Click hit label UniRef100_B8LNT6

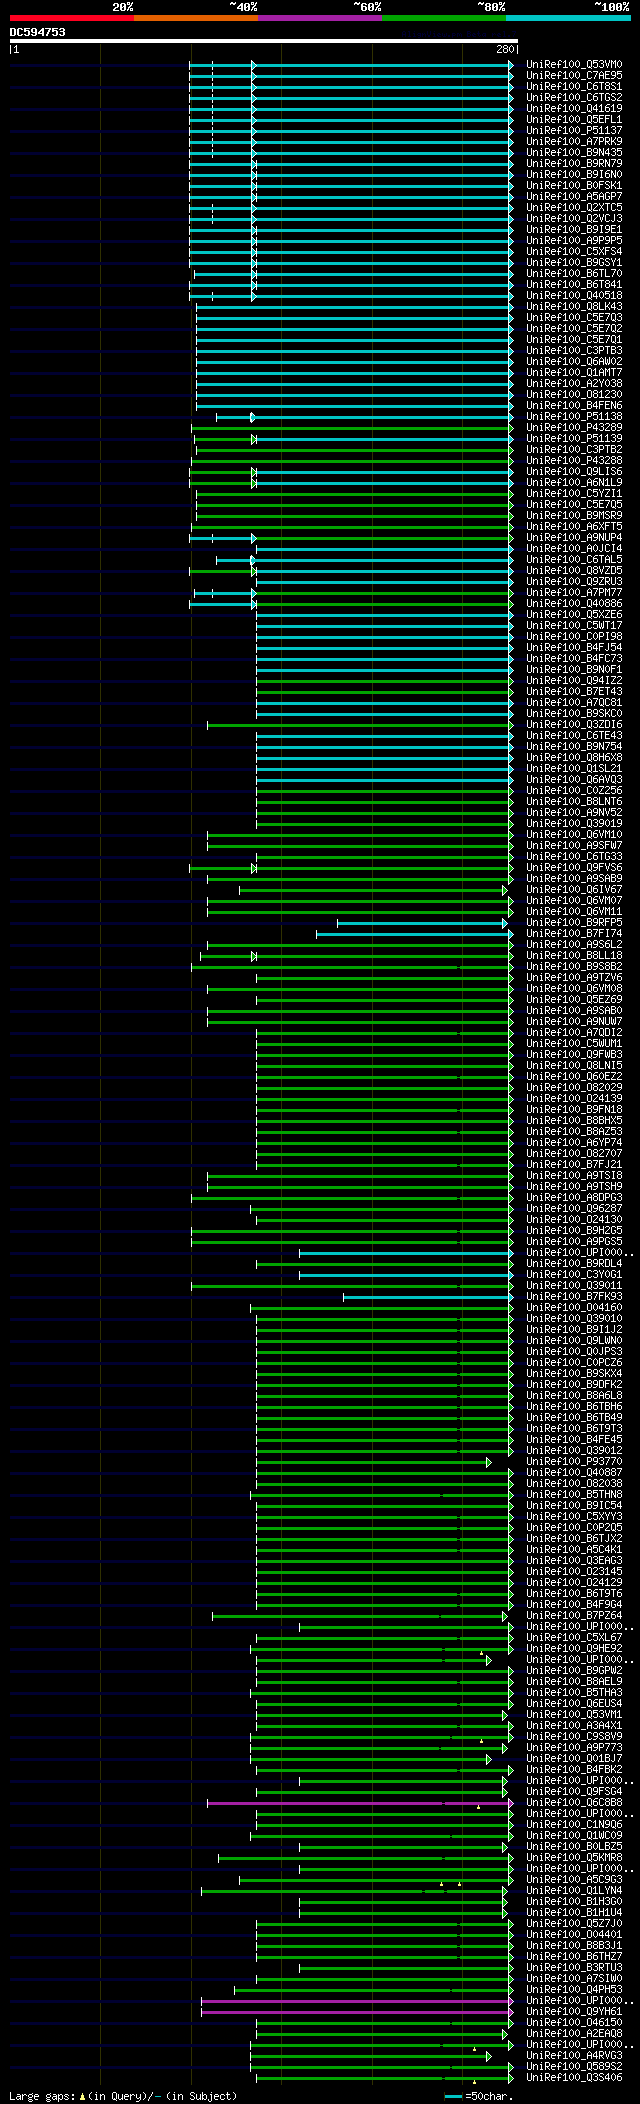click(574, 801)
